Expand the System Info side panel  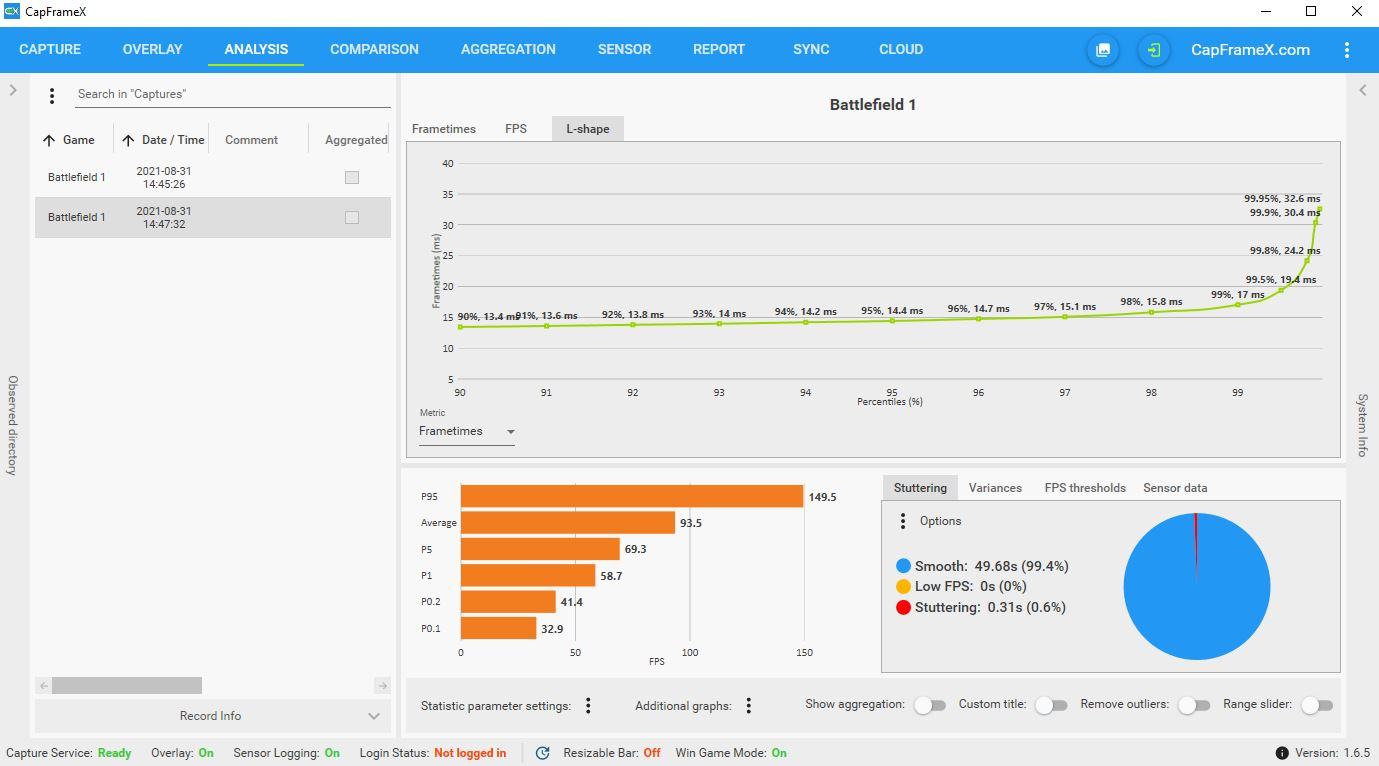pos(1363,90)
